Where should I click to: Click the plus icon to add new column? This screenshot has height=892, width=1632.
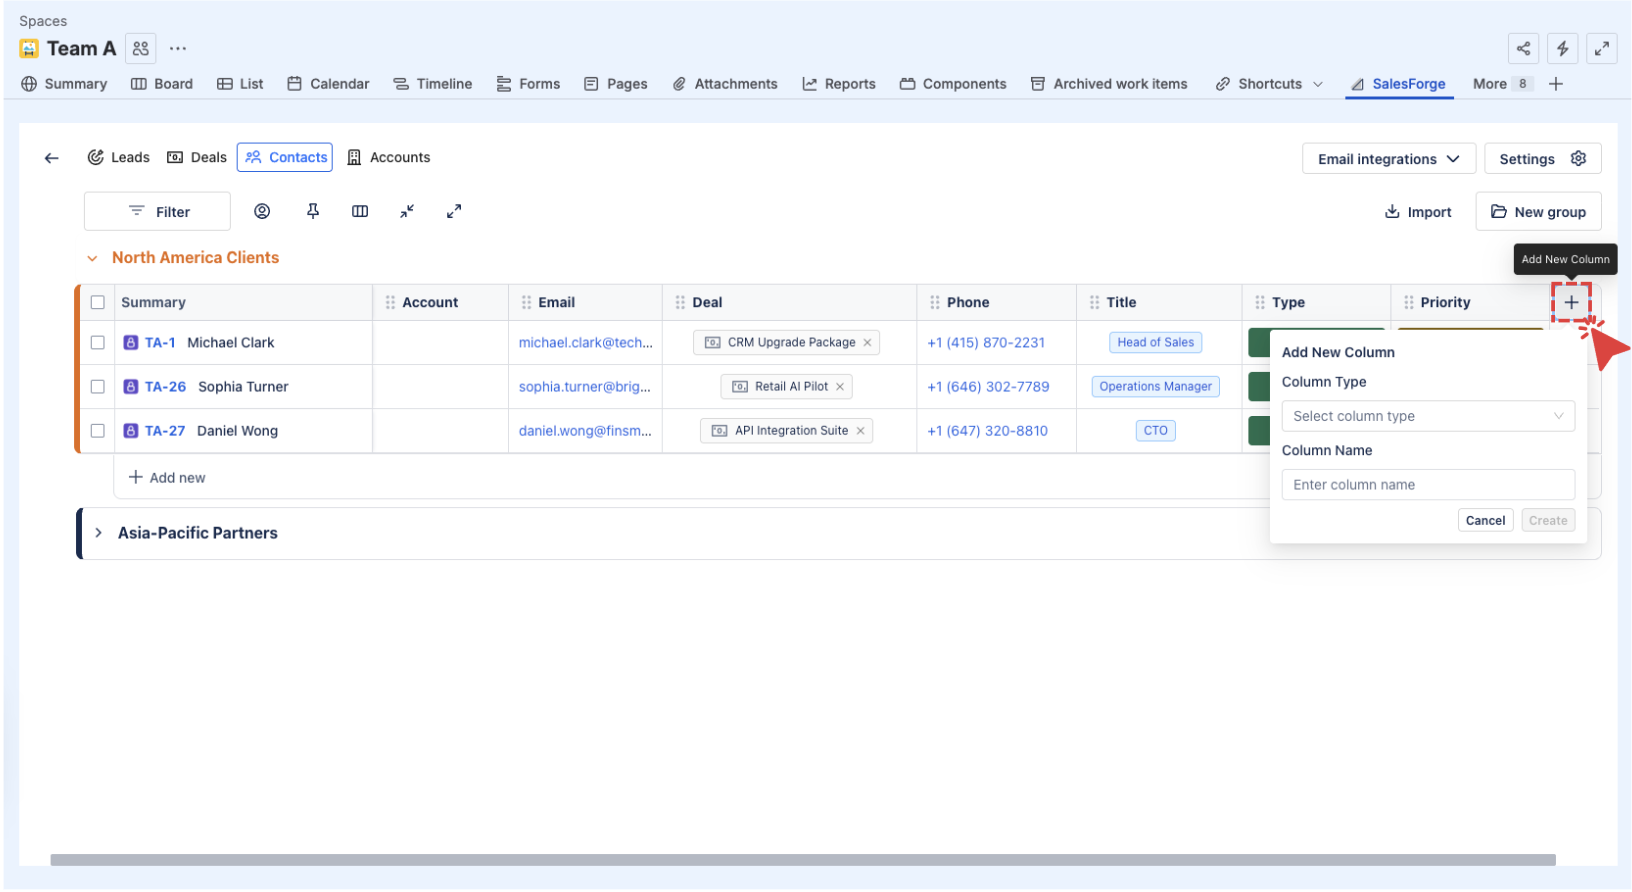point(1571,302)
